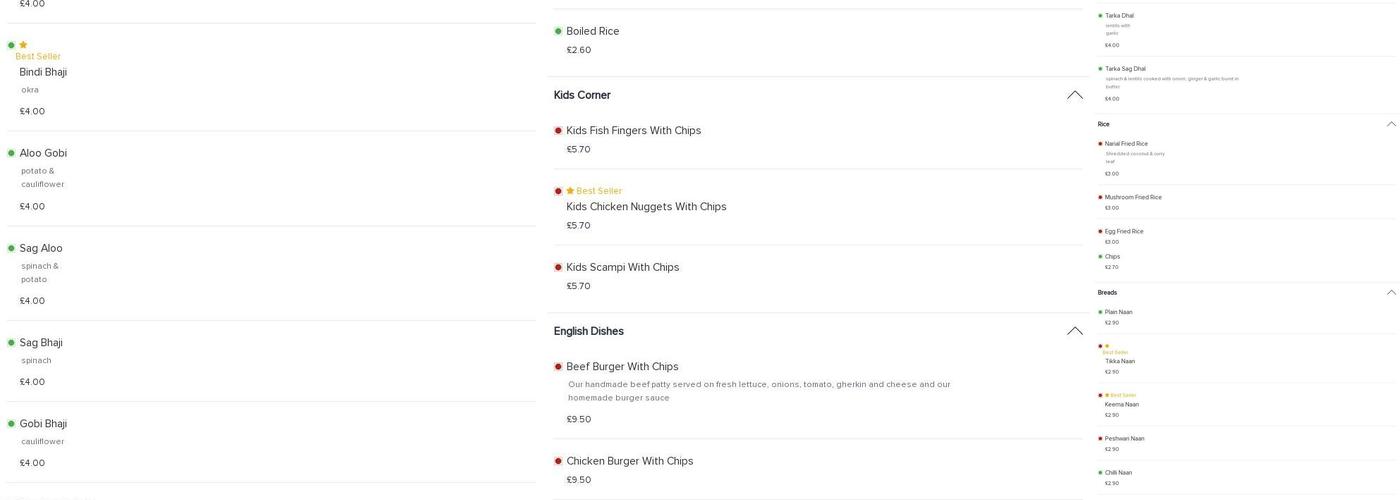This screenshot has height=500, width=1400.
Task: Click the Bindi Bhaji best seller star
Action: pos(23,45)
